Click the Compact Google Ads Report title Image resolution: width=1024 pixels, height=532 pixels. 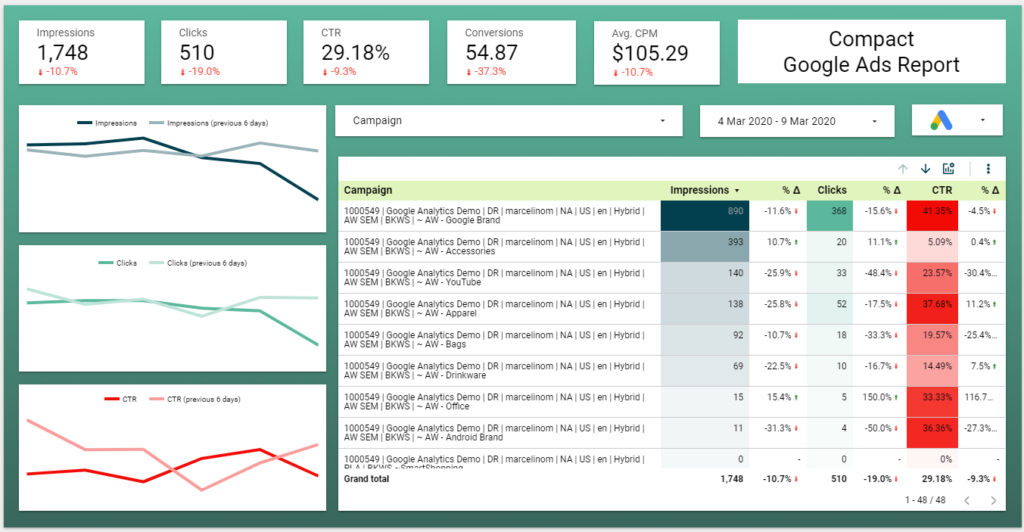click(x=871, y=52)
